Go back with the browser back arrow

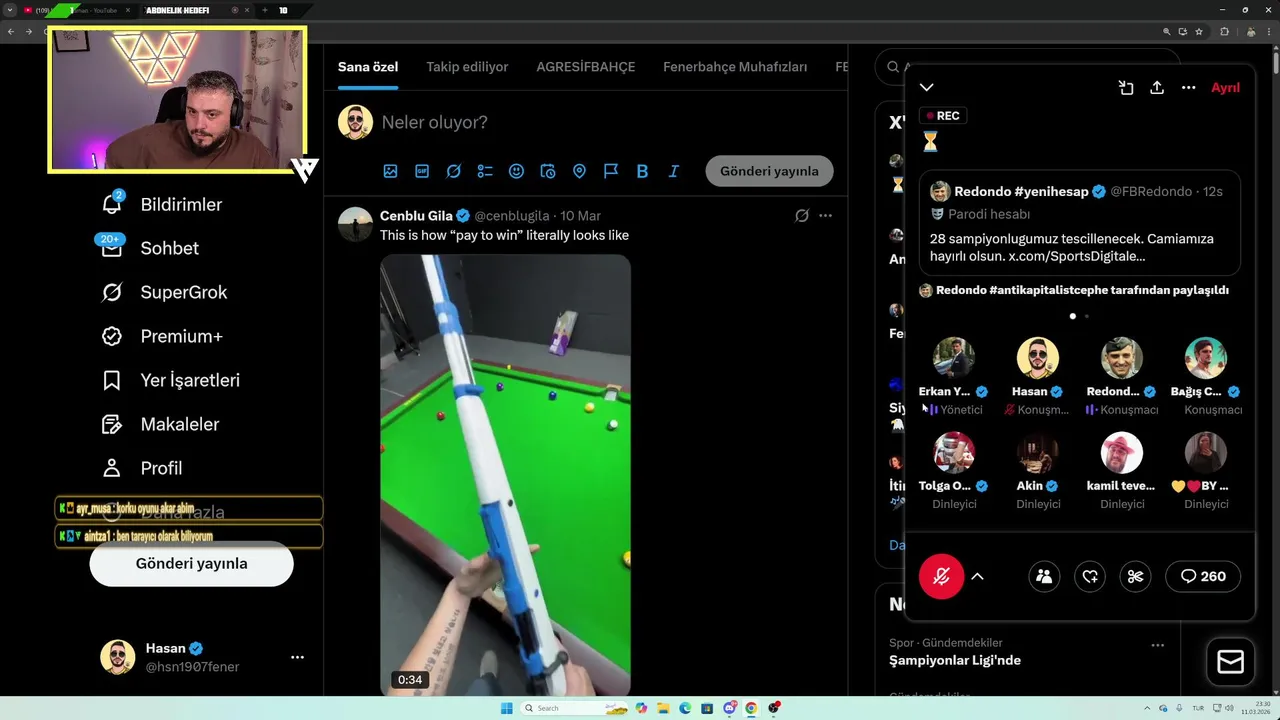click(x=11, y=31)
